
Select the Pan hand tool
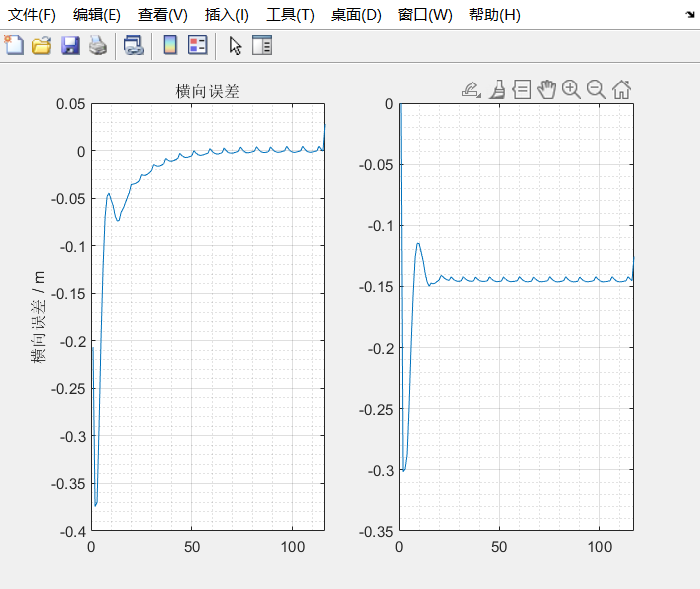546,89
